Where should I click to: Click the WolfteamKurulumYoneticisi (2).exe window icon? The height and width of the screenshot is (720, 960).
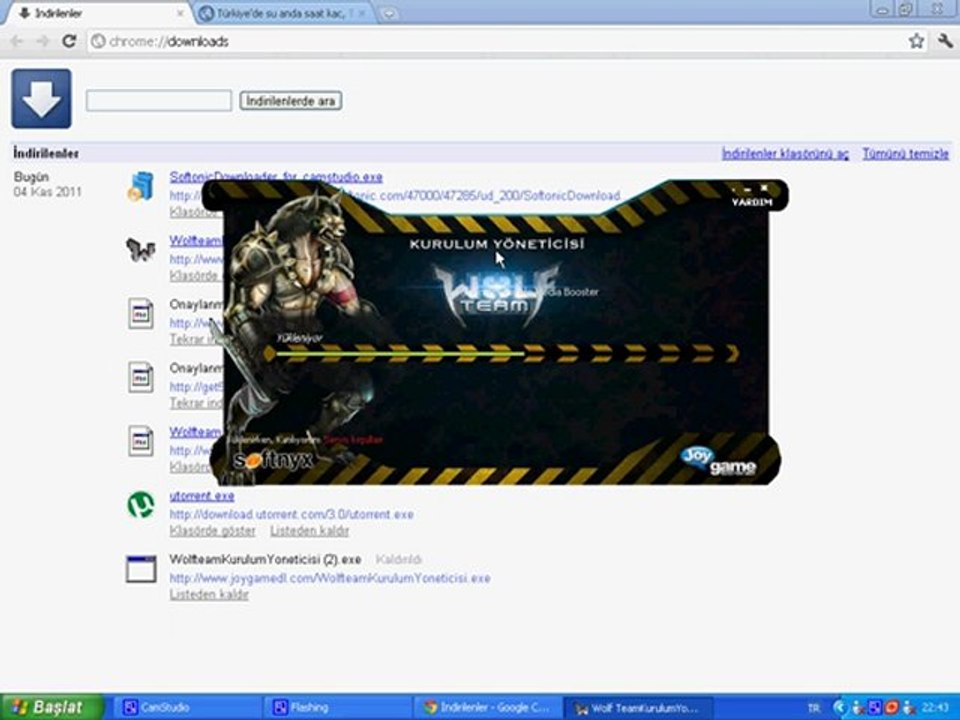point(141,569)
